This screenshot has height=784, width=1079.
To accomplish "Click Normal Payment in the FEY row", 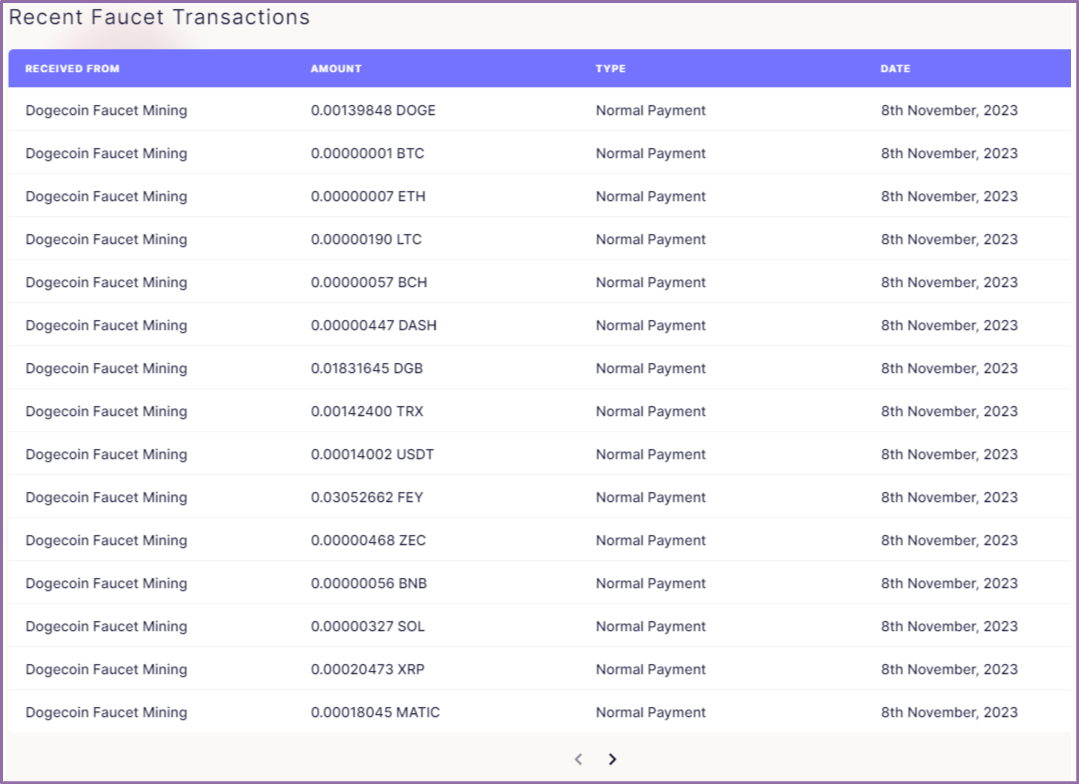I will coord(650,498).
